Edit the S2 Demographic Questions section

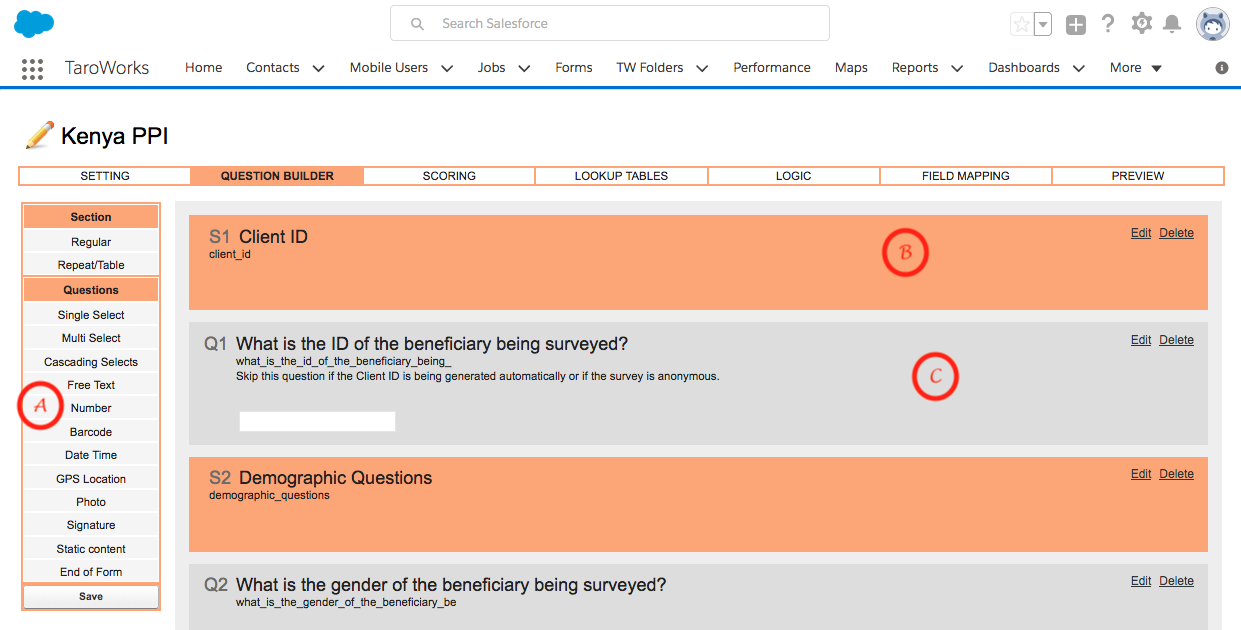pyautogui.click(x=1141, y=474)
